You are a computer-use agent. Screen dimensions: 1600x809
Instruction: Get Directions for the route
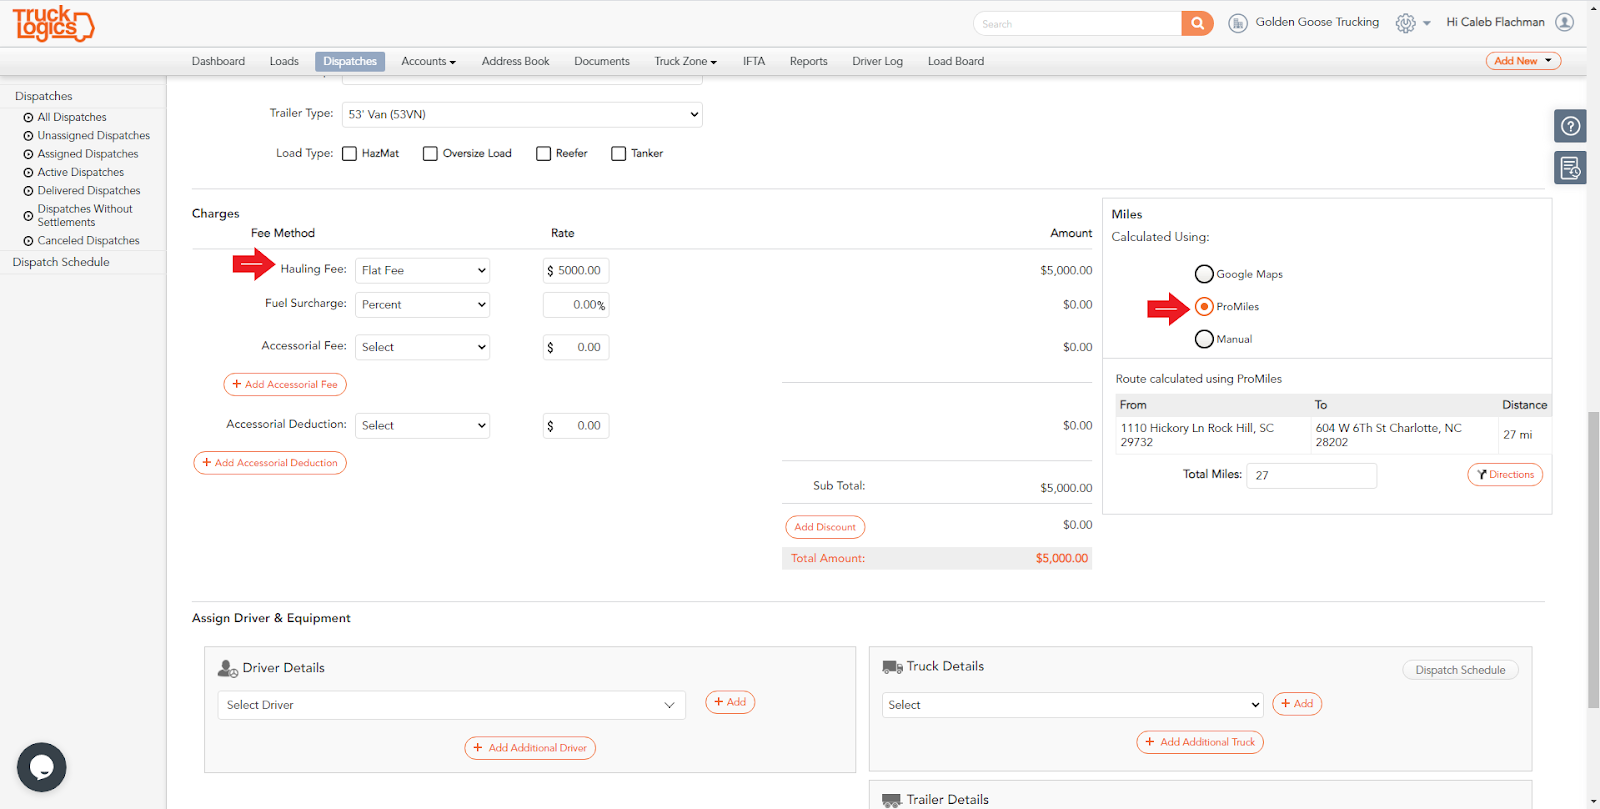(1505, 475)
